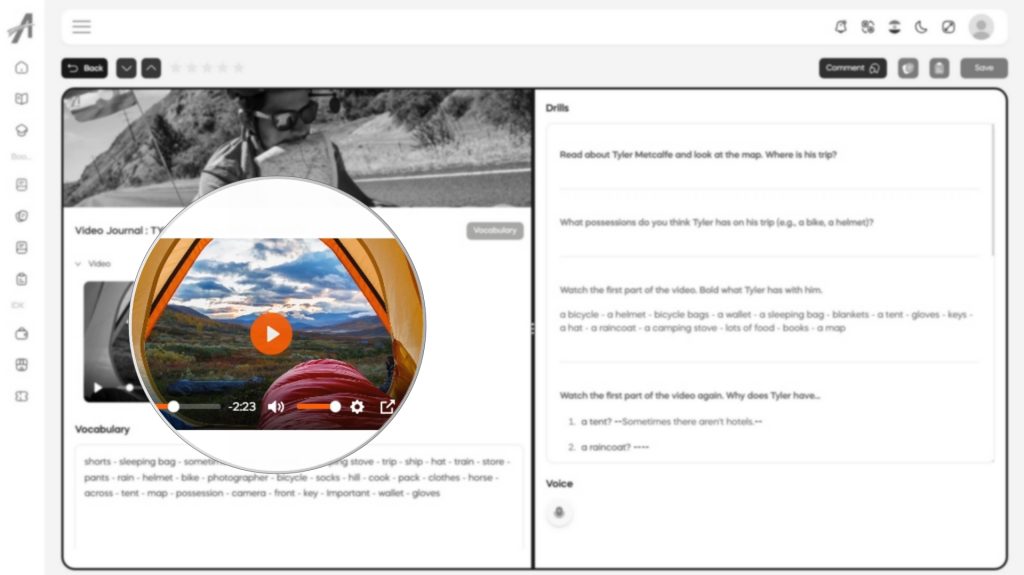Collapse the Video section expander
Viewport: 1024px width, 575px height.
click(x=78, y=264)
